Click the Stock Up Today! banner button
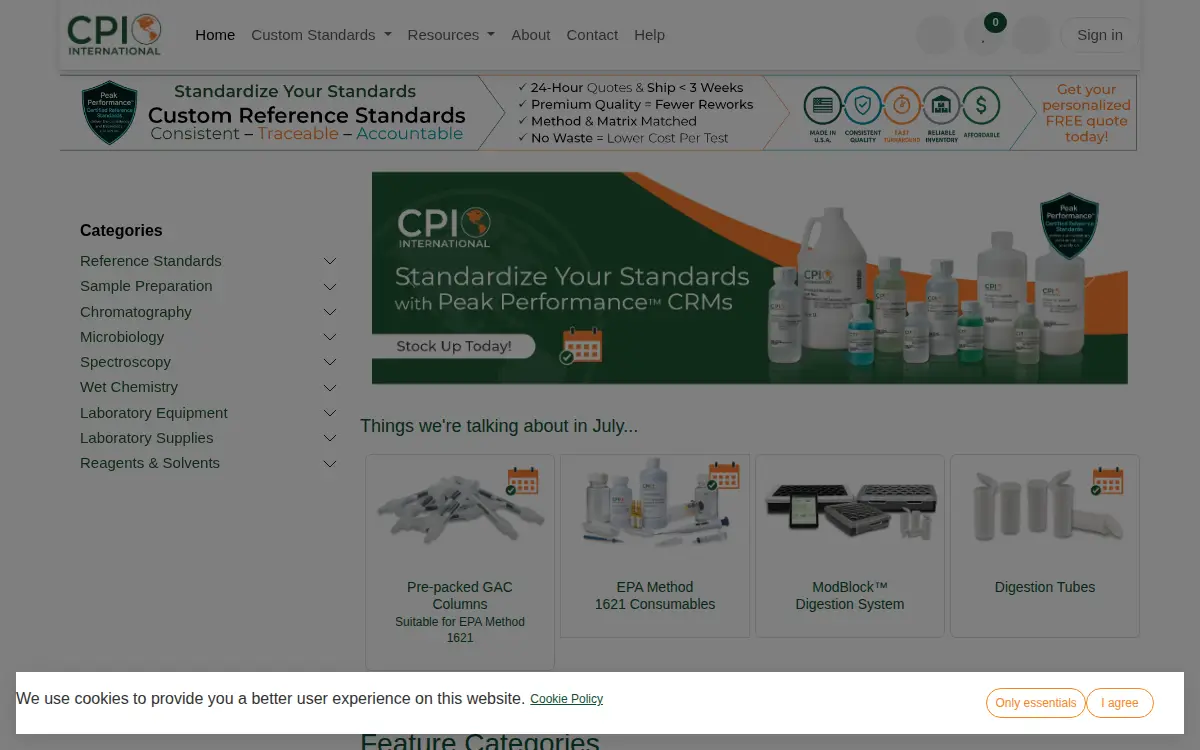 pos(453,346)
